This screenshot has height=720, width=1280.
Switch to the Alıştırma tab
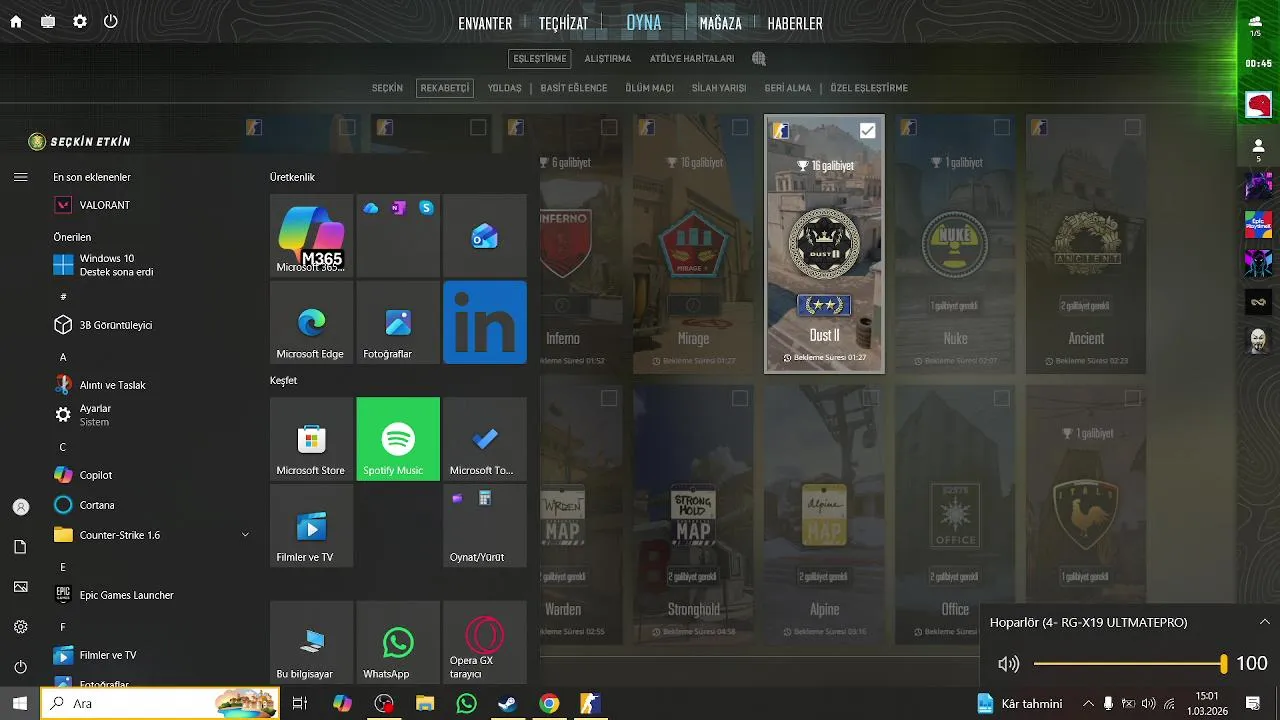click(x=608, y=59)
